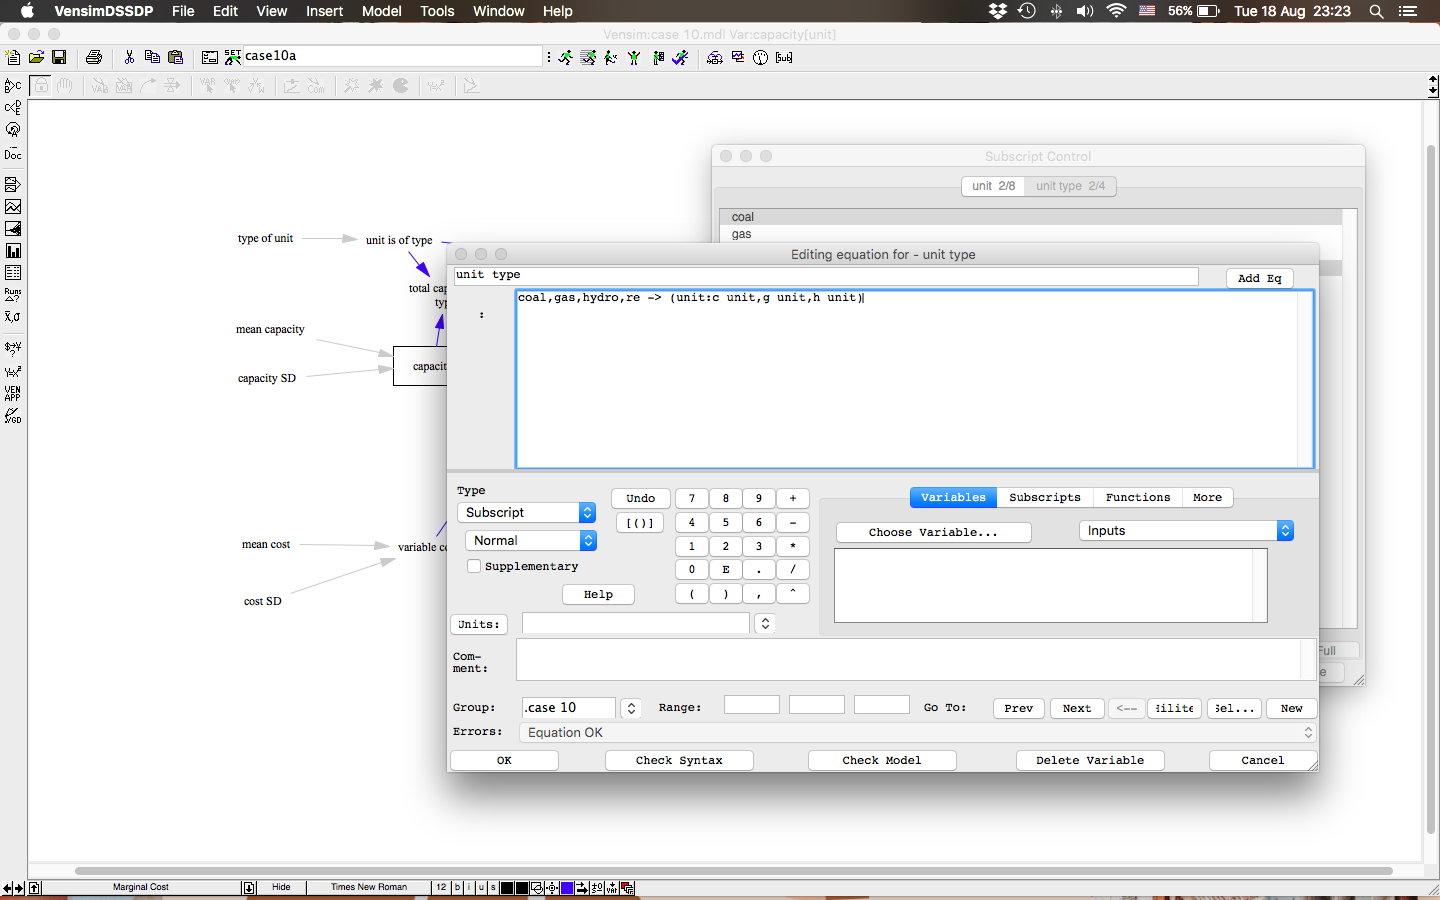
Task: Toggle Hide in the status bar
Action: tap(281, 887)
